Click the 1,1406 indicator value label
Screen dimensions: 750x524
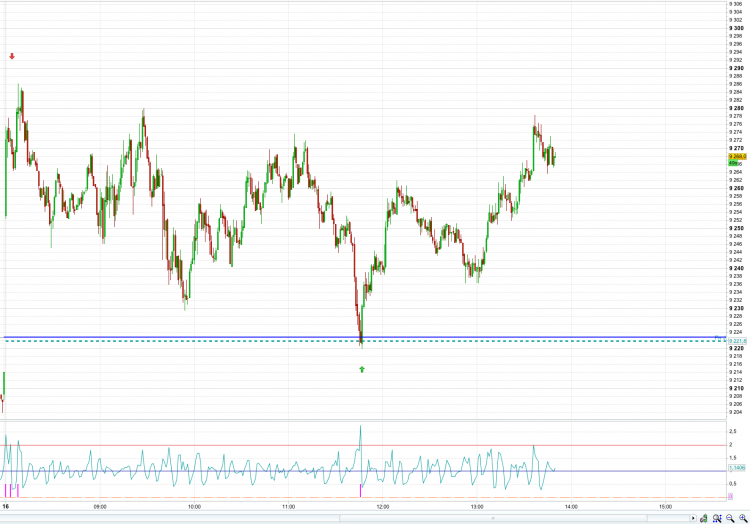[737, 468]
